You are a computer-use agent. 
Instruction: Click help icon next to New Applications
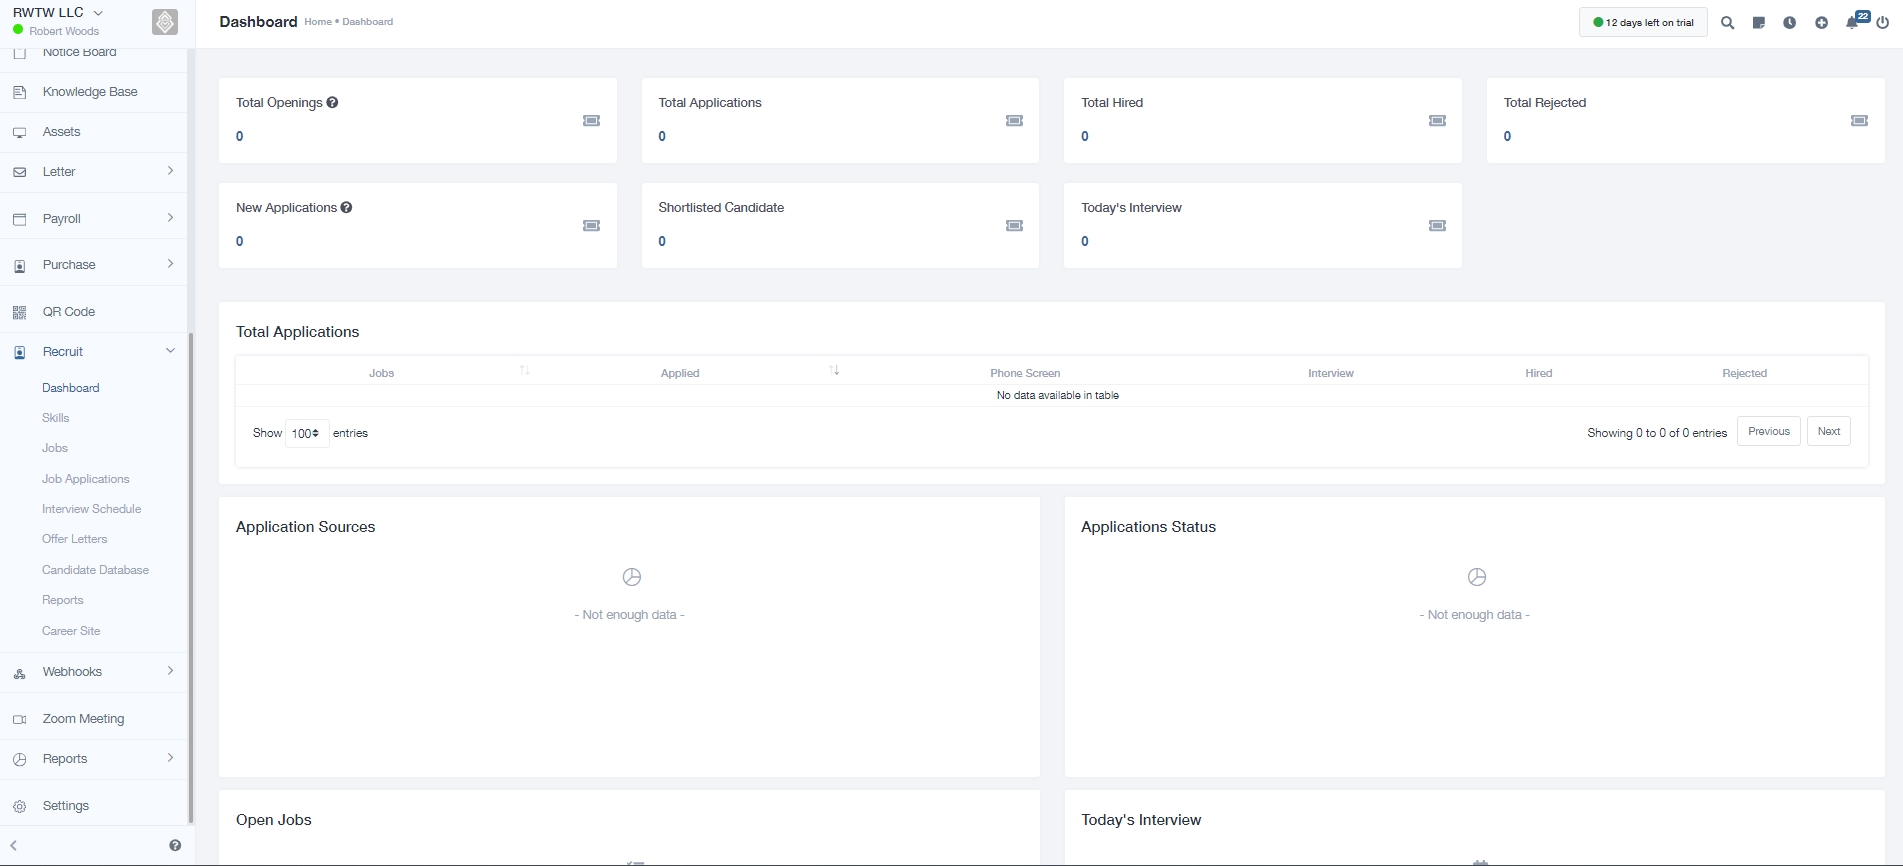(346, 207)
